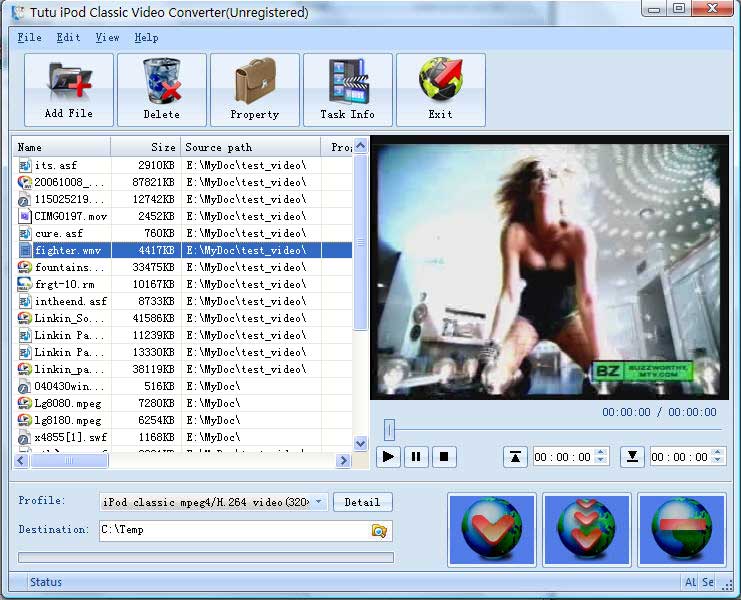Increase end time with up stepper
This screenshot has width=741, height=600.
pyautogui.click(x=718, y=452)
